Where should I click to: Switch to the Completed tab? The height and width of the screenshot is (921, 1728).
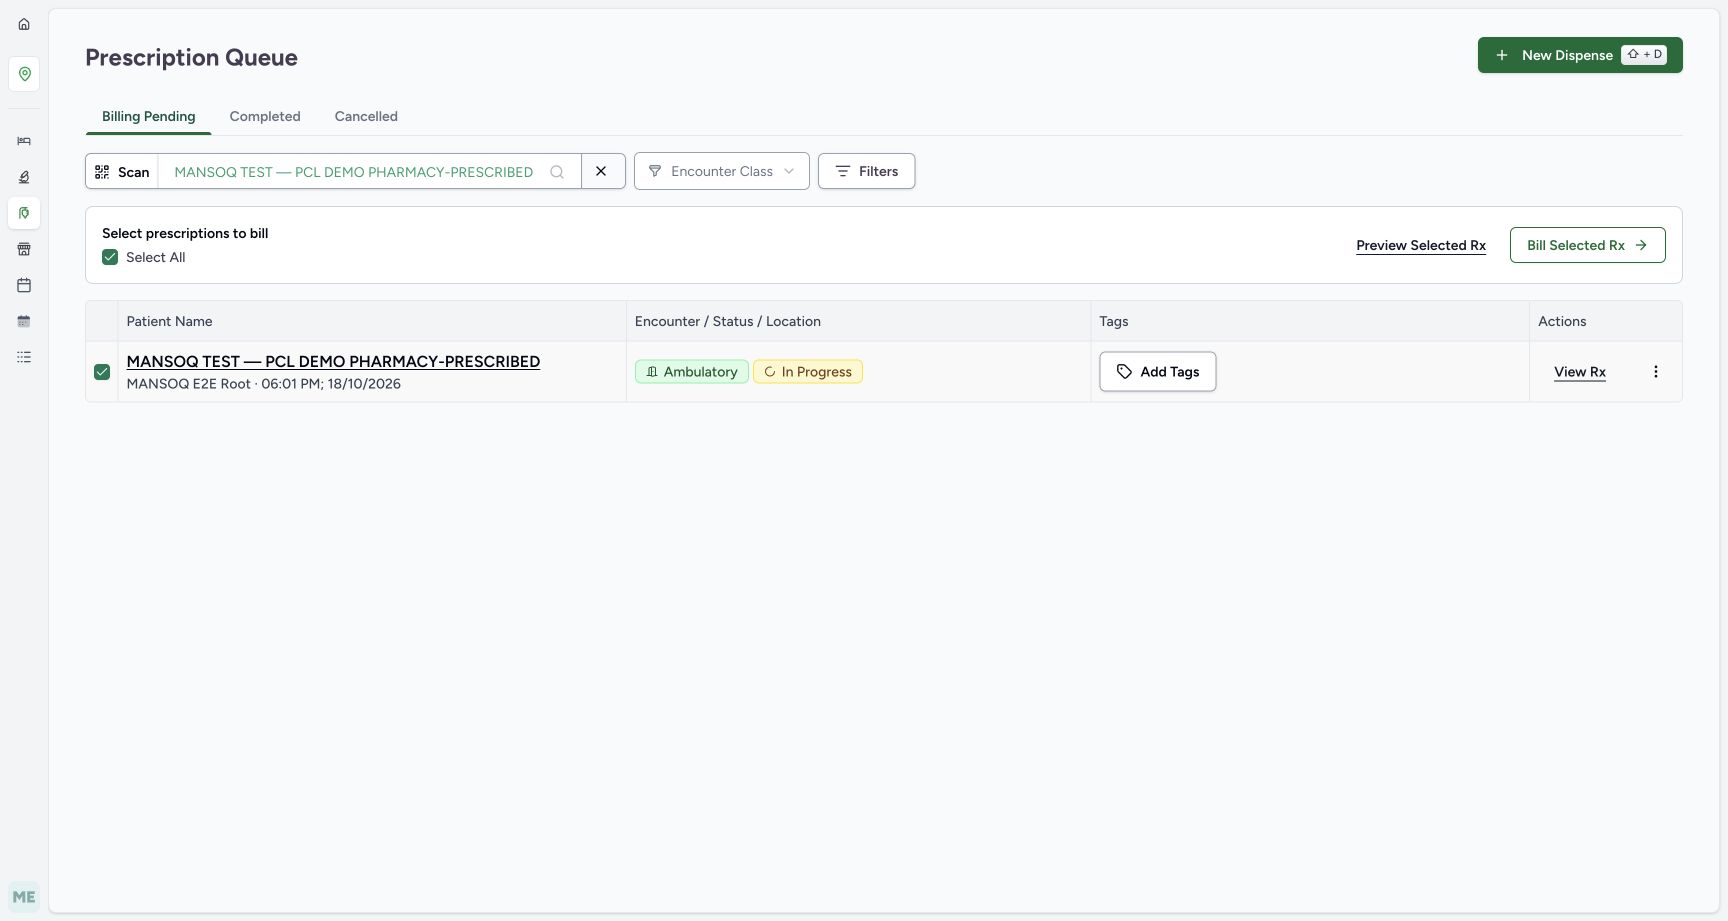[x=265, y=116]
